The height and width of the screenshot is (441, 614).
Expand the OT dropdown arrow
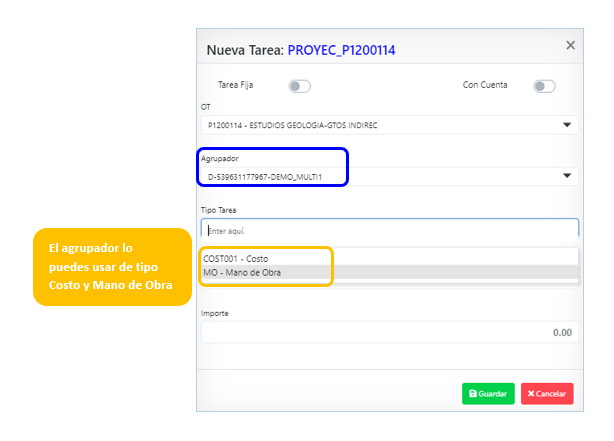[x=567, y=125]
